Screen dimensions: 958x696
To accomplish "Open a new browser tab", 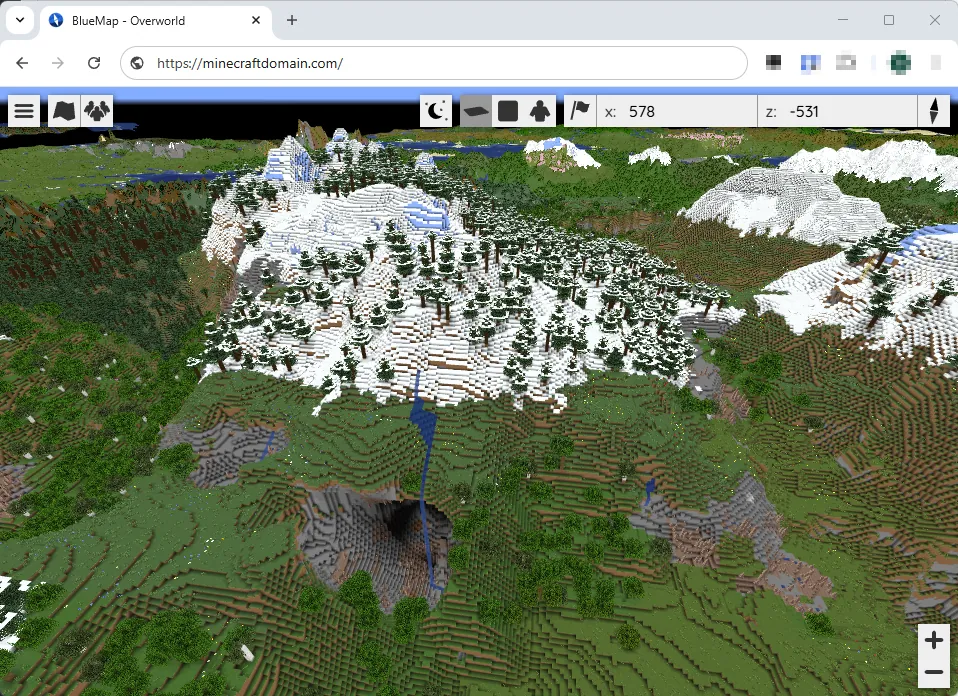I will (x=291, y=20).
